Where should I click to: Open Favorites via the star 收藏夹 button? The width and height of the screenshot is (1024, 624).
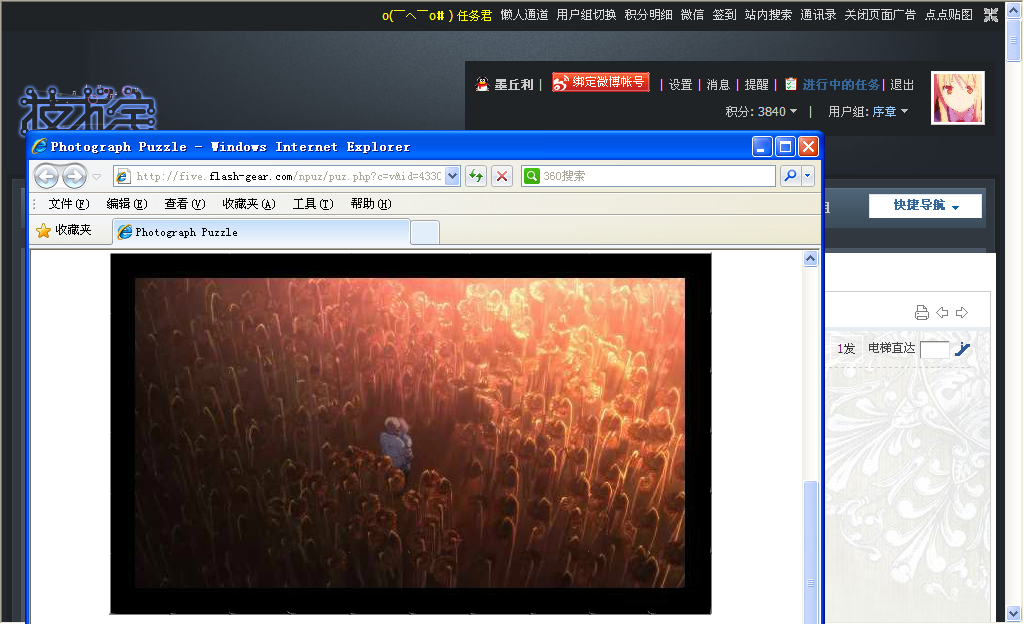64,231
